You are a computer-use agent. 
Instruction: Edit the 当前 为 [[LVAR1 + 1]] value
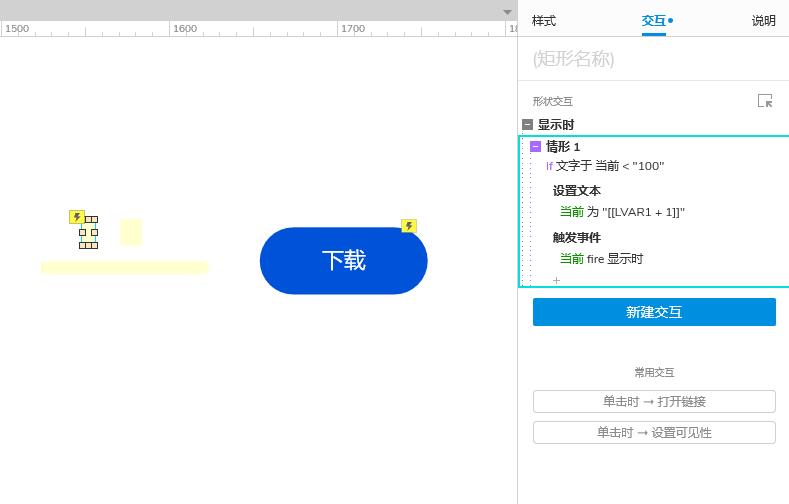coord(622,212)
